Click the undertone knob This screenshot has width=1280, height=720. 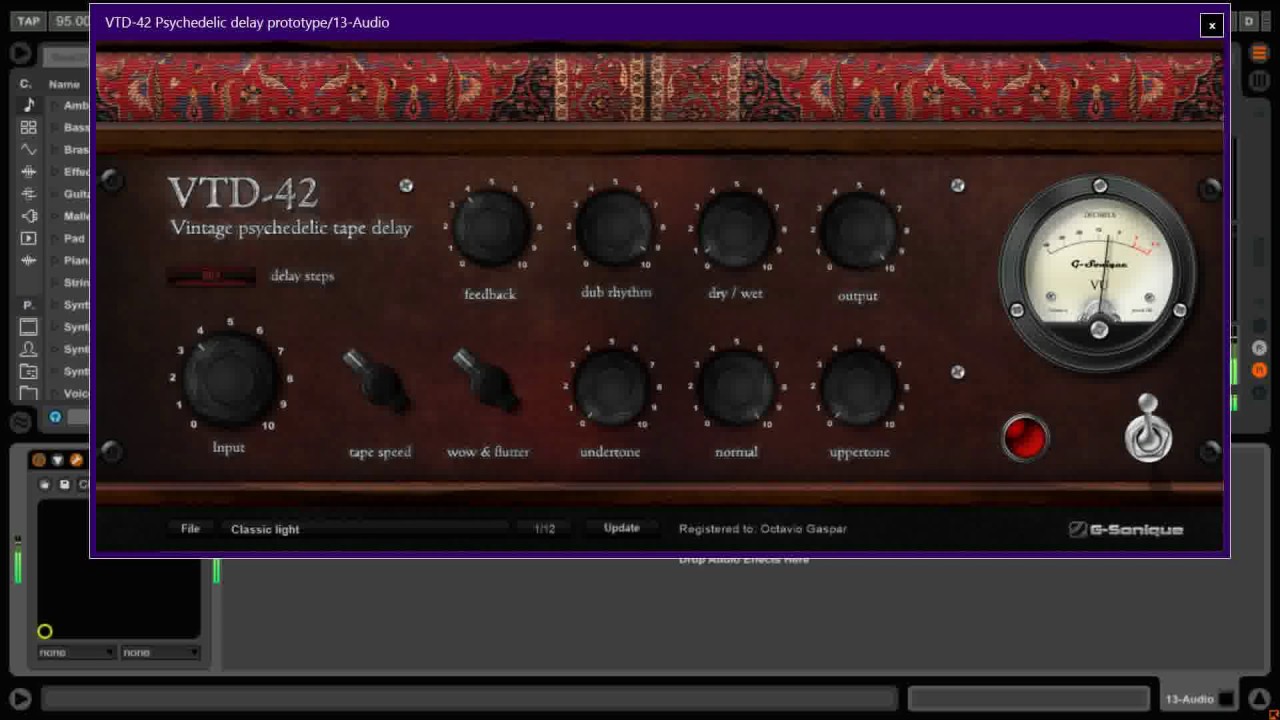click(610, 386)
